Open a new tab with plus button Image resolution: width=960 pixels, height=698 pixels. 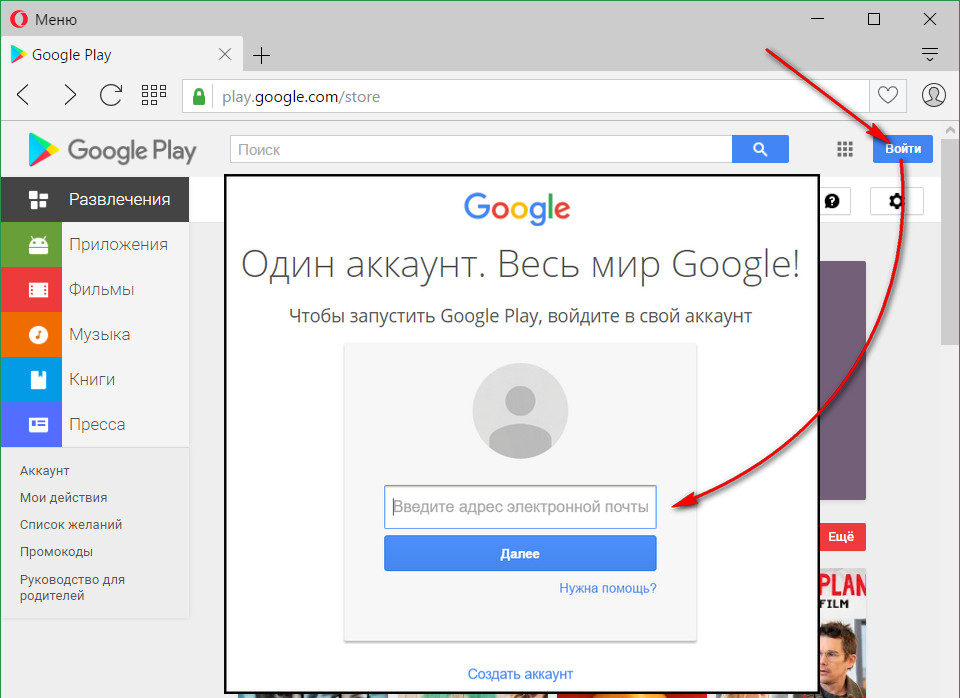click(x=262, y=55)
